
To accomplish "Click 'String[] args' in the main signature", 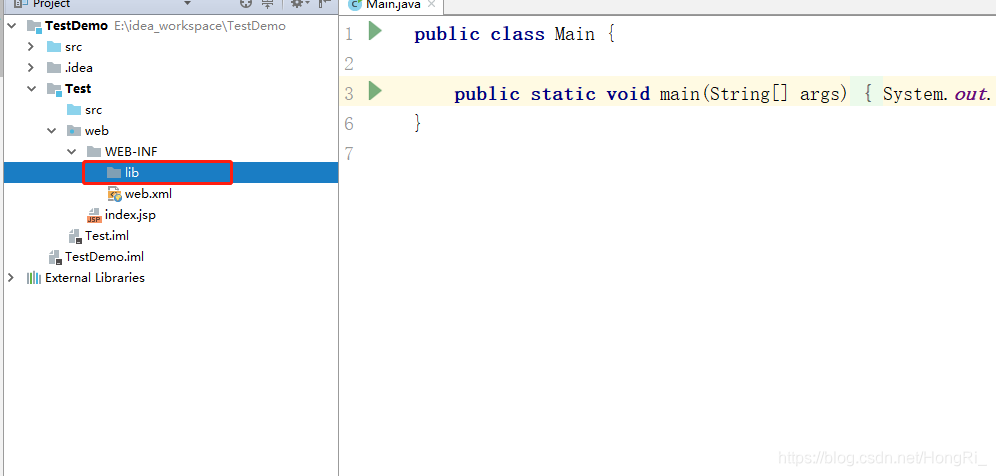I will point(779,94).
